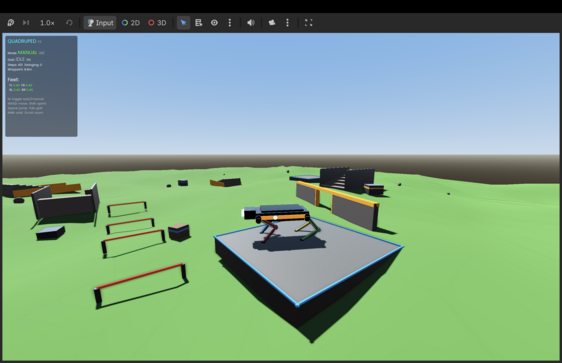Click the list select mode icon
Screen dimensions: 562x363
point(199,23)
